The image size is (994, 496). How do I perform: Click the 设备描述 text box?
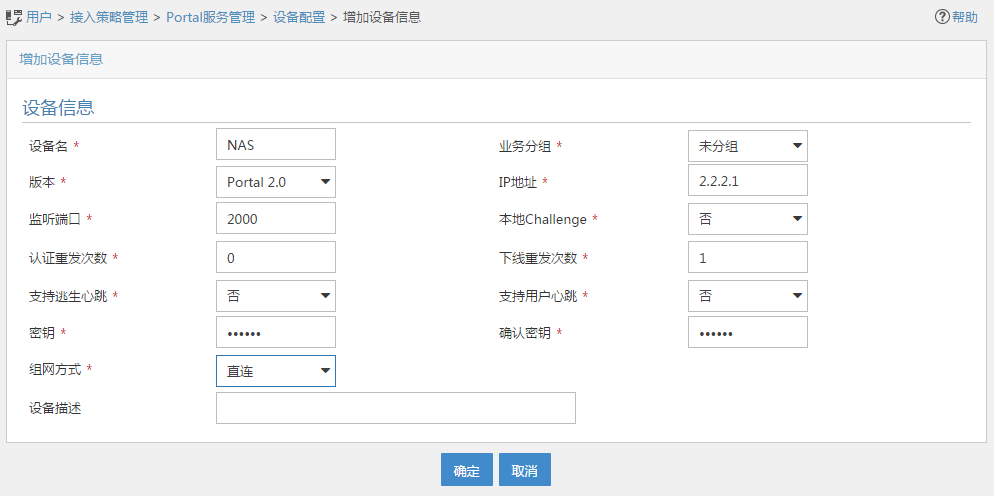395,408
